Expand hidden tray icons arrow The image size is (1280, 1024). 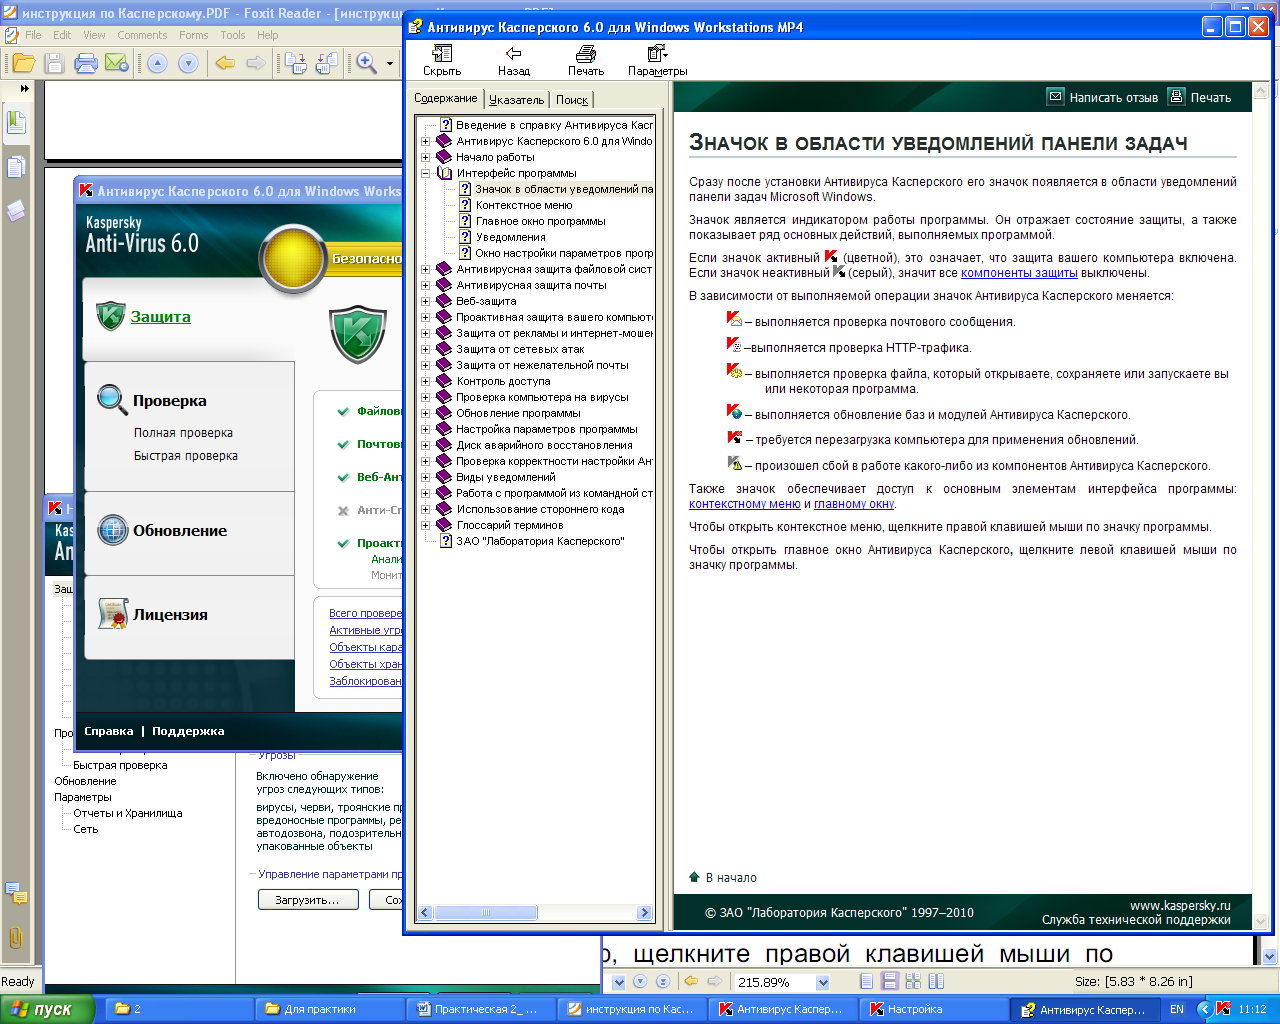[1204, 1009]
